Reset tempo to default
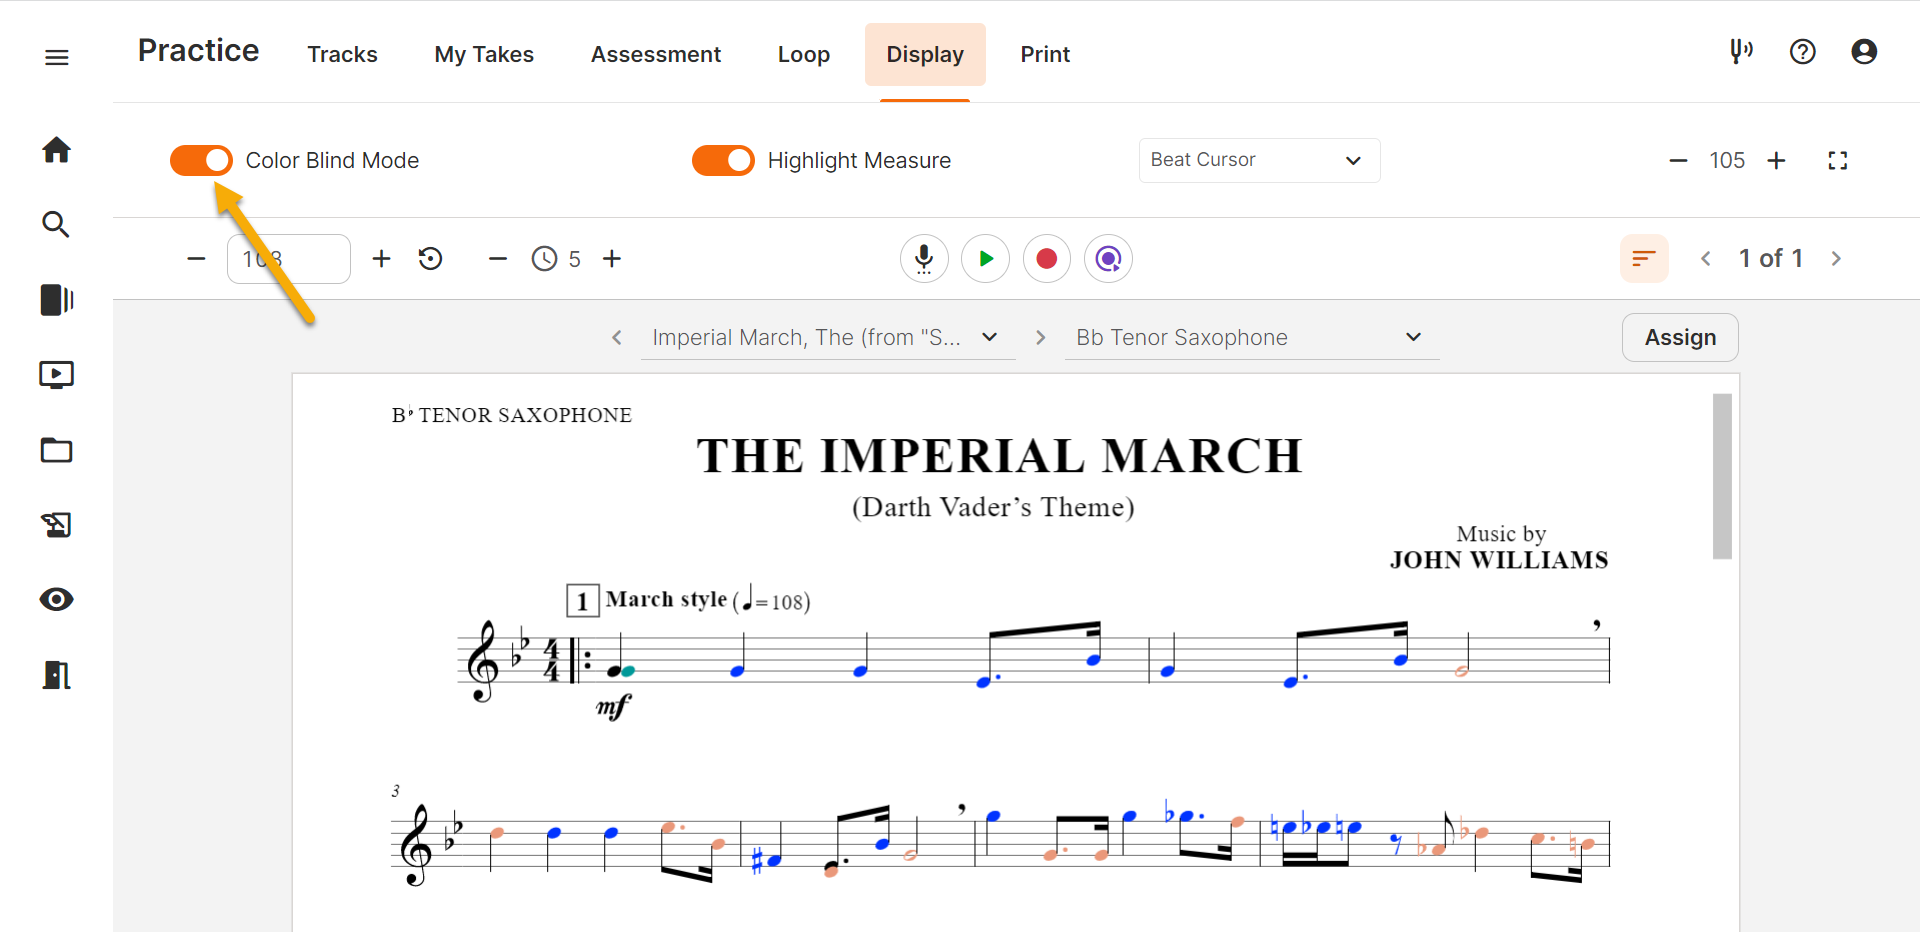This screenshot has height=932, width=1920. coord(431,259)
